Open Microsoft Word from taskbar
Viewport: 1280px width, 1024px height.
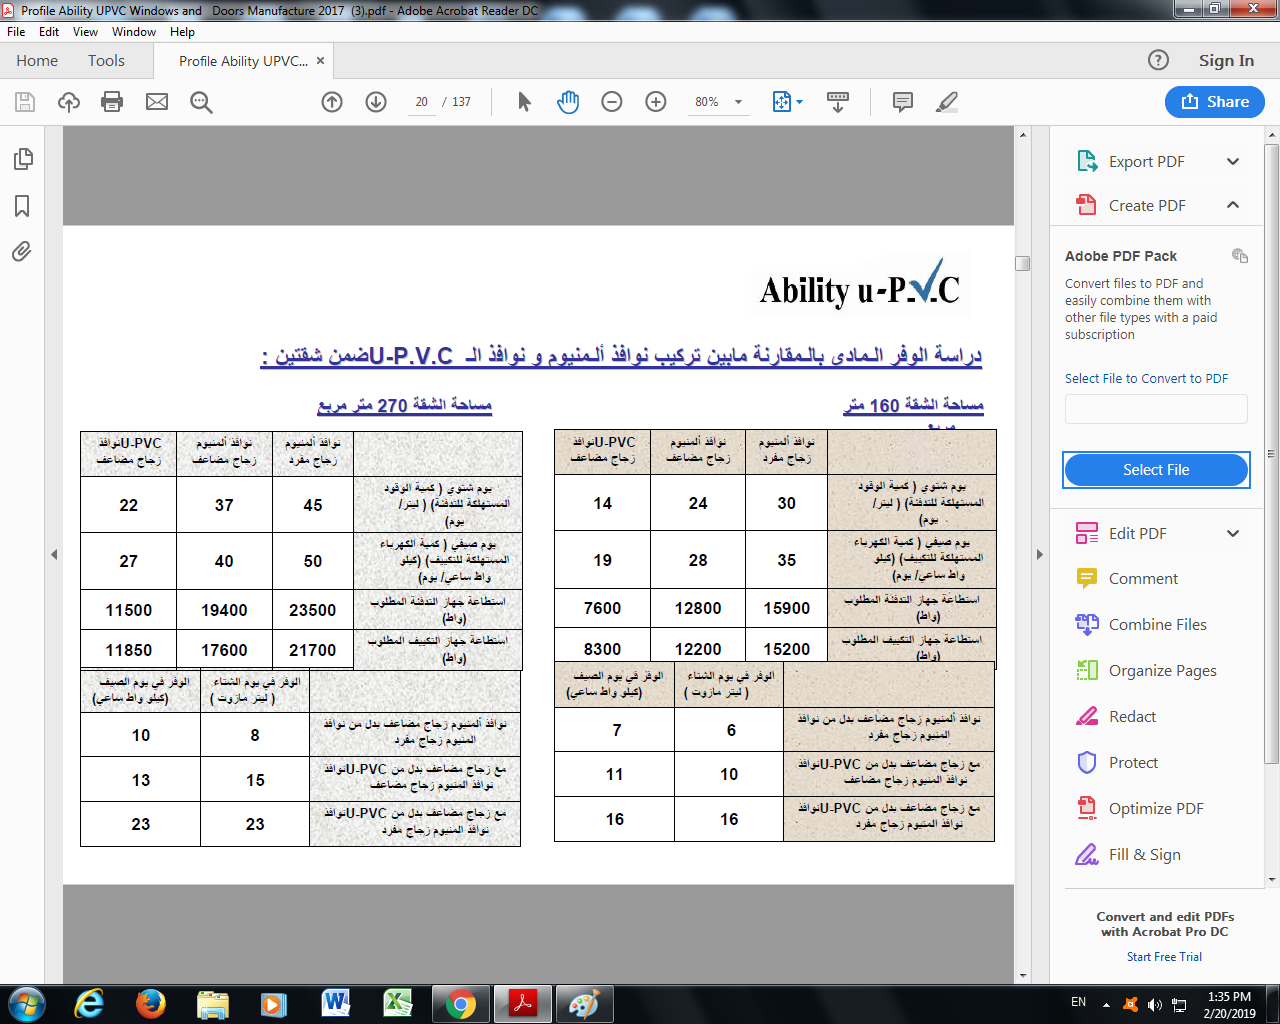coord(336,1003)
